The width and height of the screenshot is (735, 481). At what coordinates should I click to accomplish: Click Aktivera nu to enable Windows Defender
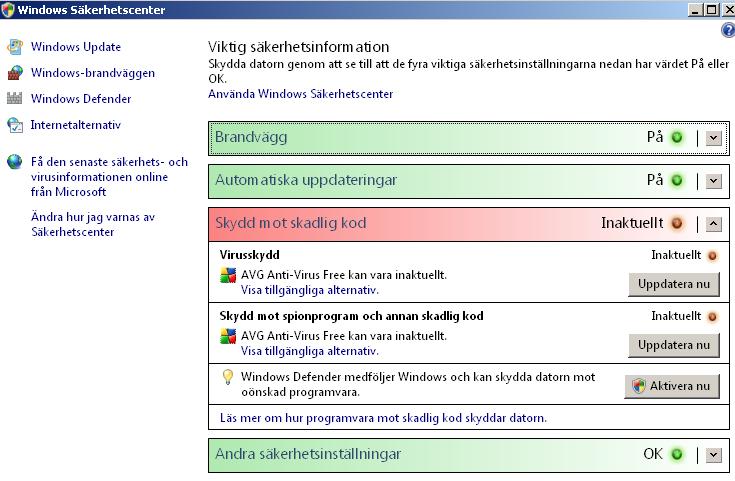672,386
